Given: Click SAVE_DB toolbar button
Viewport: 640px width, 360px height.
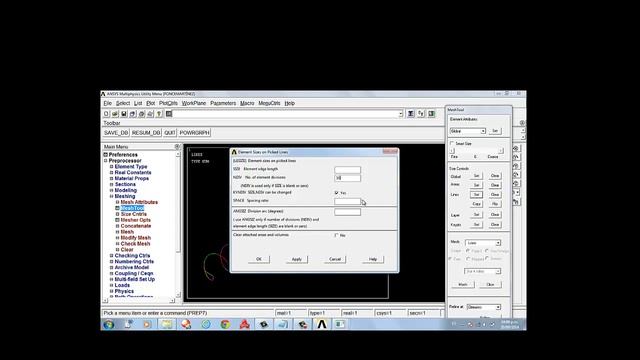Looking at the screenshot, I should (x=116, y=133).
